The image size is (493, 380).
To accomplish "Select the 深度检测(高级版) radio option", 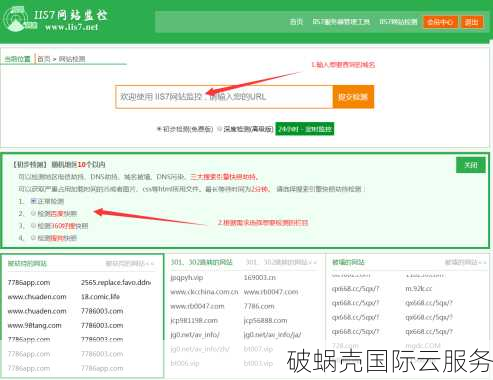I will [x=219, y=129].
